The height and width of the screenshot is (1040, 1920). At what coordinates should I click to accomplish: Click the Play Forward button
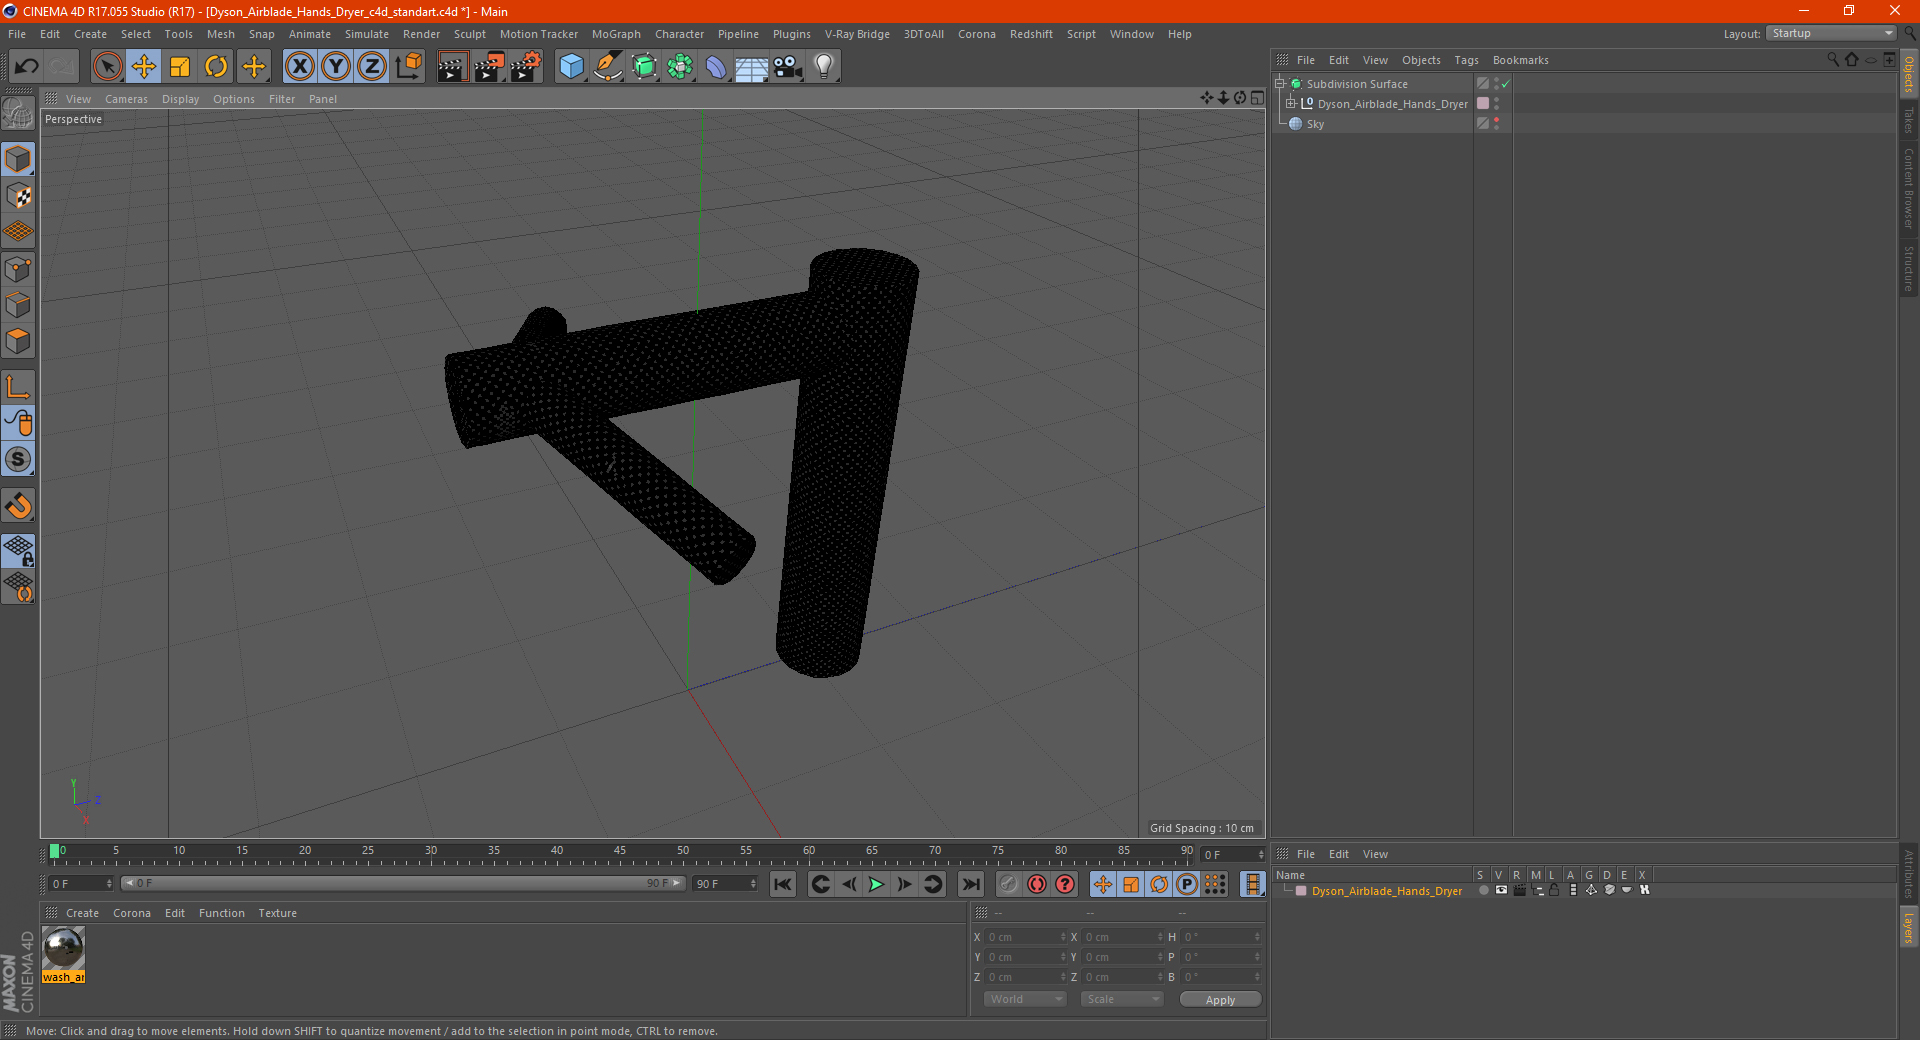876,884
